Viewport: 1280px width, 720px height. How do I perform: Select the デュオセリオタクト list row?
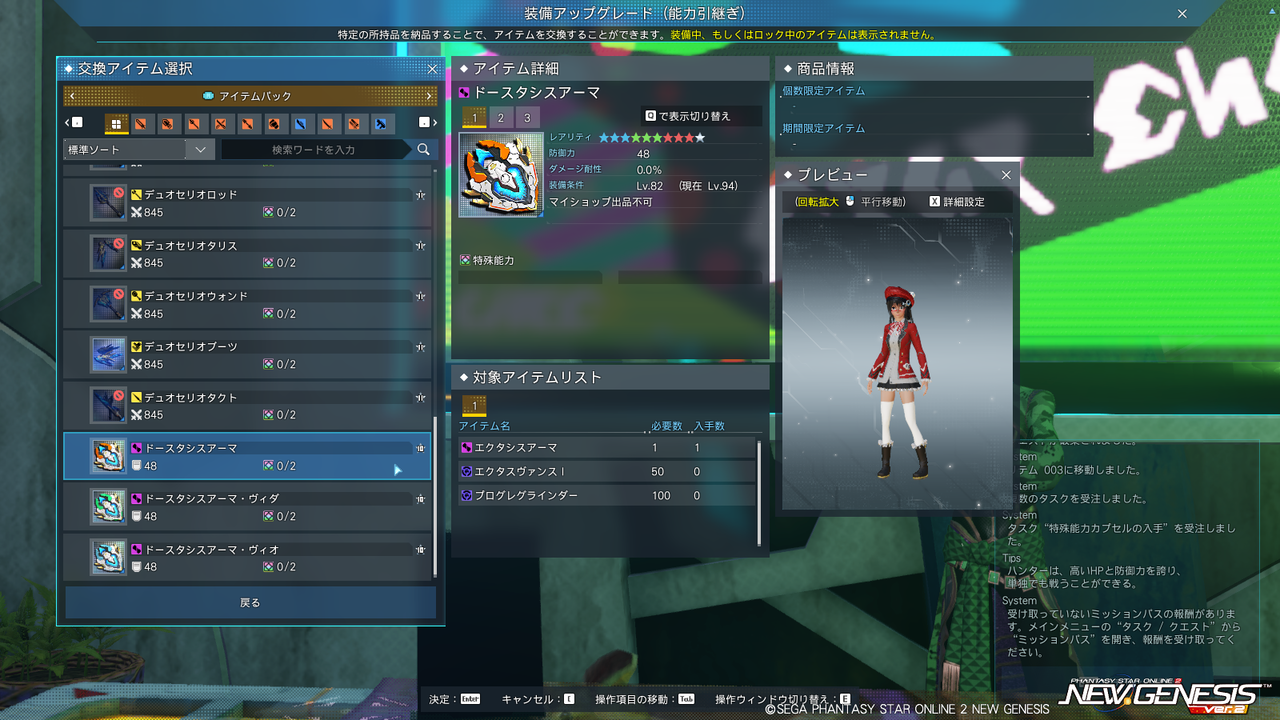(x=247, y=406)
